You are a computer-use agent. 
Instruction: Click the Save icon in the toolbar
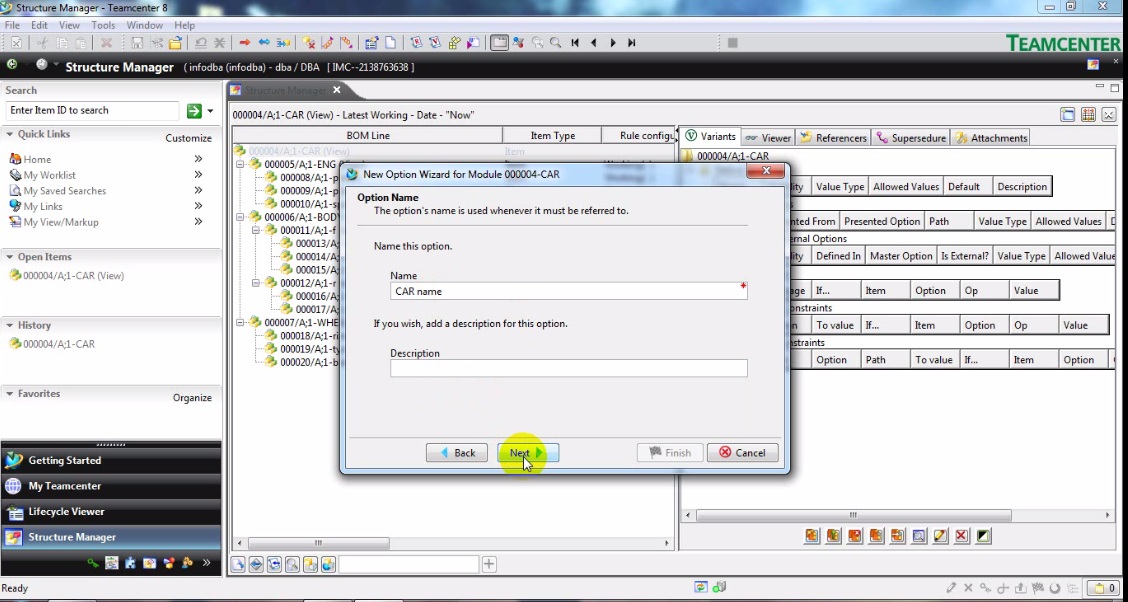(x=138, y=42)
